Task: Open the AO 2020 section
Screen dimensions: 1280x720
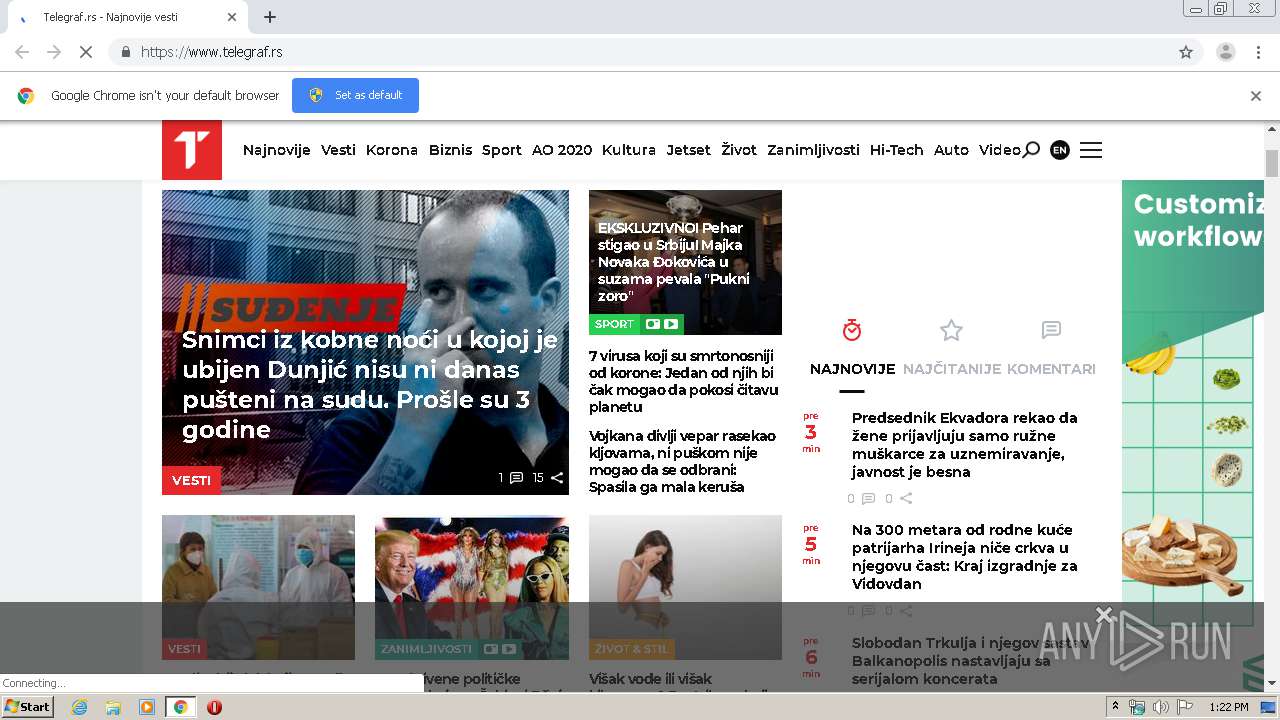Action: coord(562,150)
